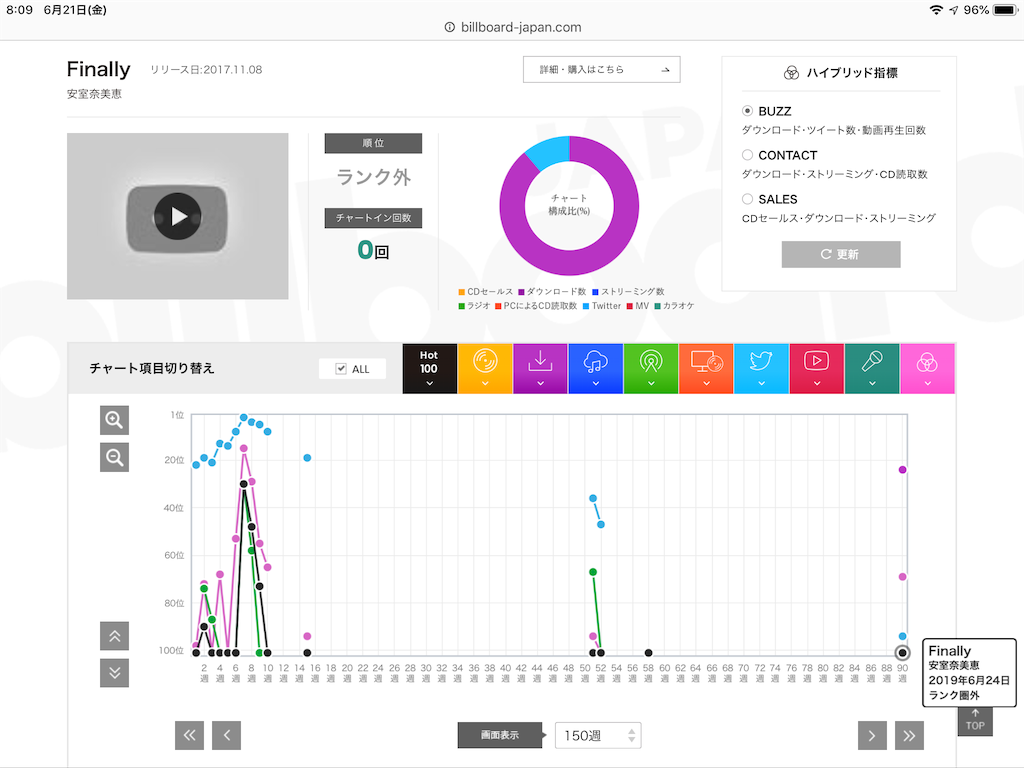Switch to the Hot 100 chart tab
The height and width of the screenshot is (768, 1024).
pyautogui.click(x=429, y=368)
